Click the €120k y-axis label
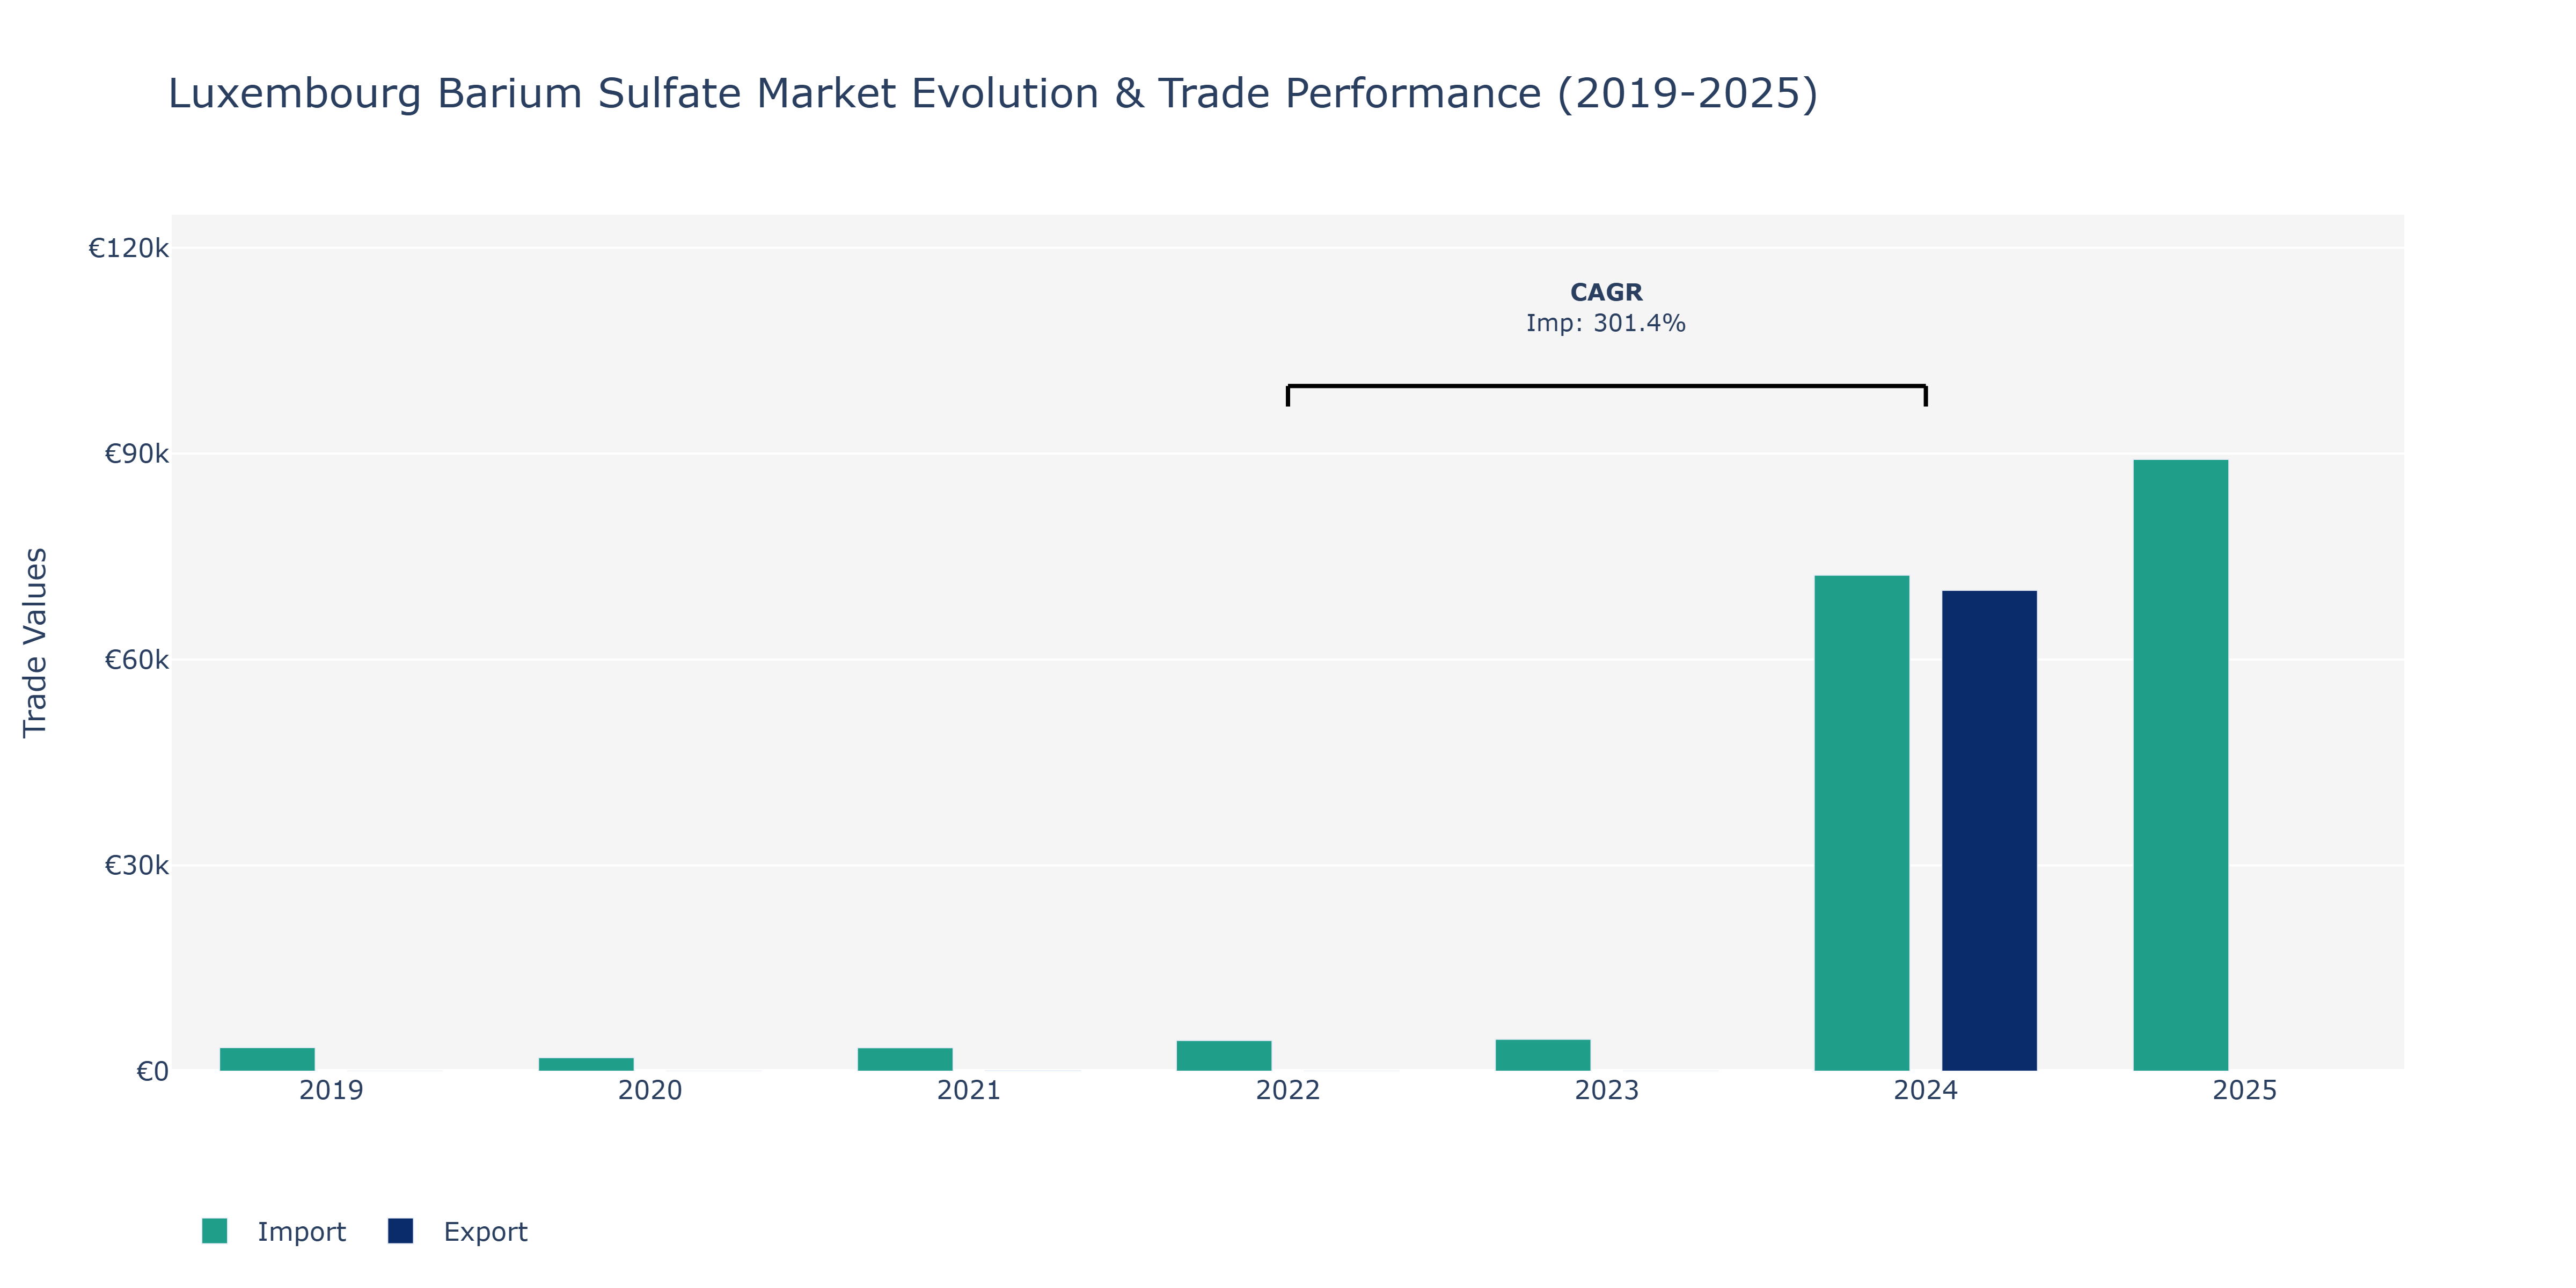The width and height of the screenshot is (2576, 1288). tap(129, 248)
